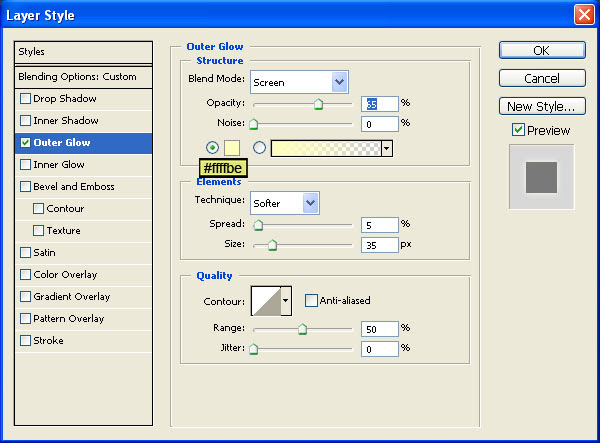Open the Blend Mode dropdown
Screen dimensions: 600x443
pos(299,82)
